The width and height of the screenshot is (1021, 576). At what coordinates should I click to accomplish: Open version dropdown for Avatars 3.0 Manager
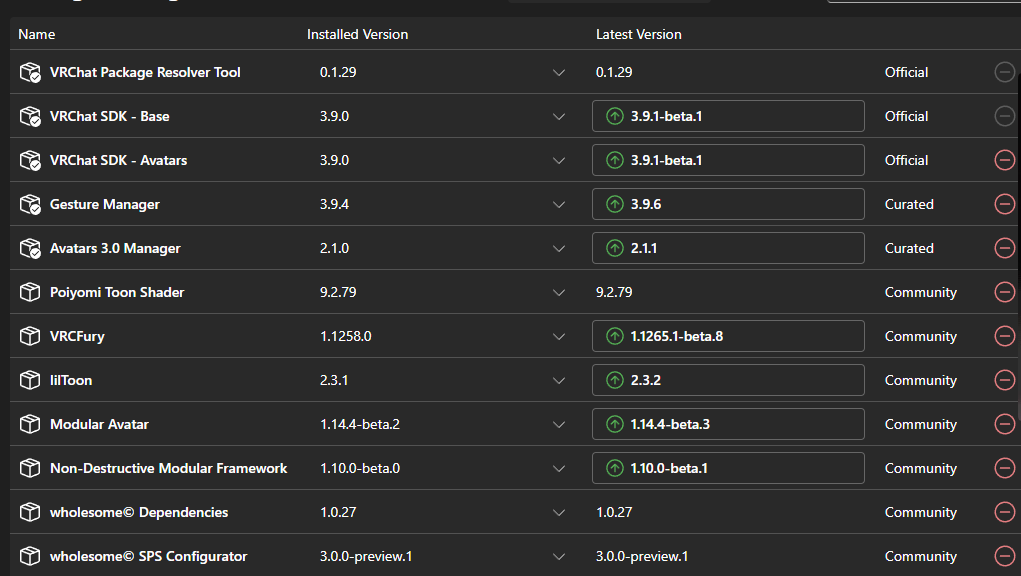559,249
